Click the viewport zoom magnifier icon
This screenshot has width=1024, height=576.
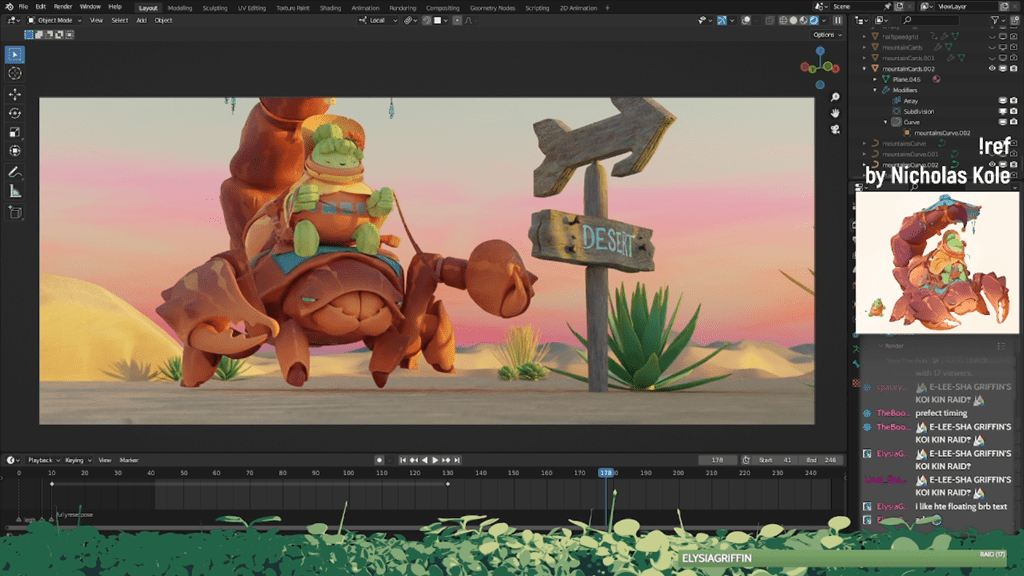835,97
